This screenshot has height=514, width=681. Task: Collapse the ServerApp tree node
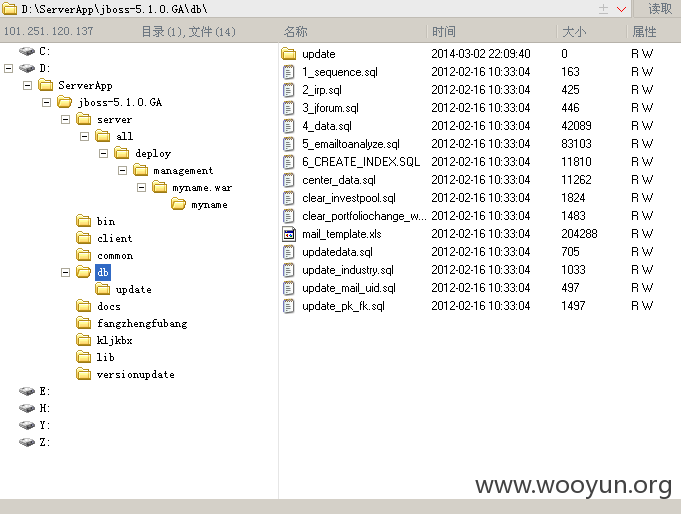coord(27,85)
